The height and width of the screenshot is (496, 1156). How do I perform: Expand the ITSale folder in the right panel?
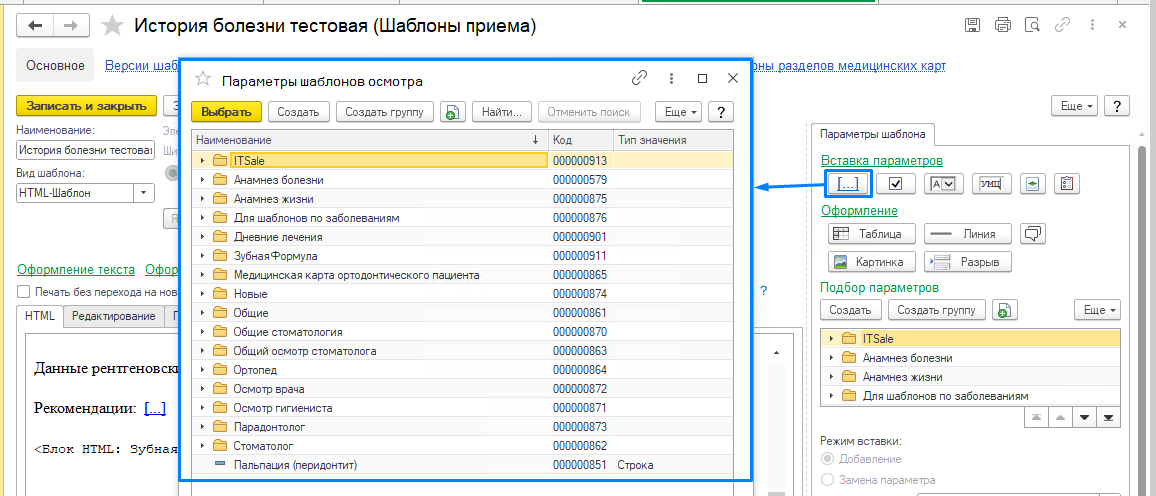click(832, 338)
